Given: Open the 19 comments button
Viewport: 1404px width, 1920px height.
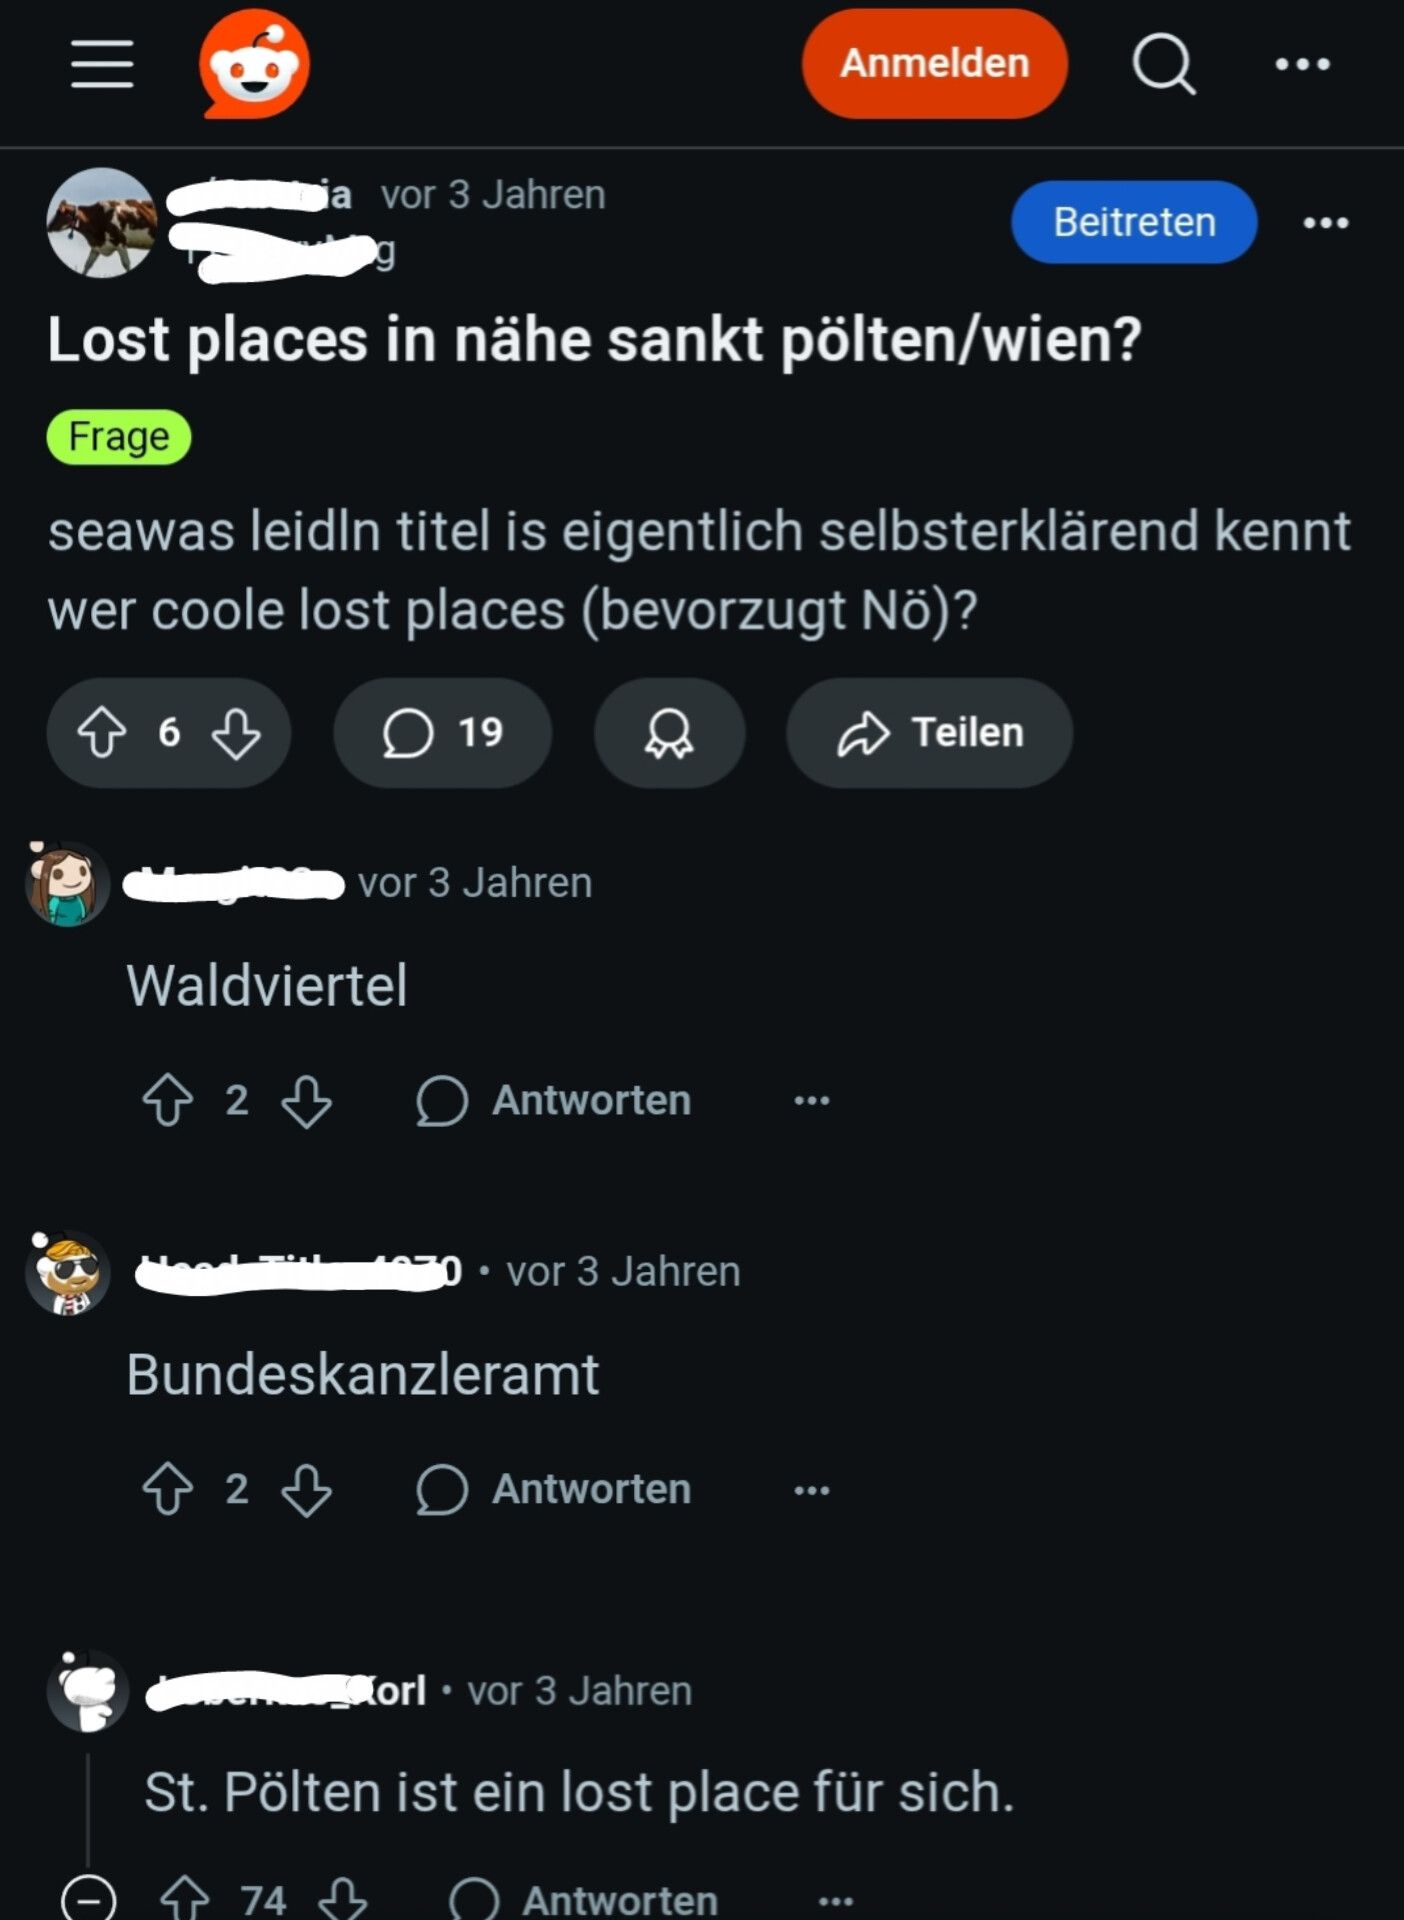Looking at the screenshot, I should [x=442, y=733].
